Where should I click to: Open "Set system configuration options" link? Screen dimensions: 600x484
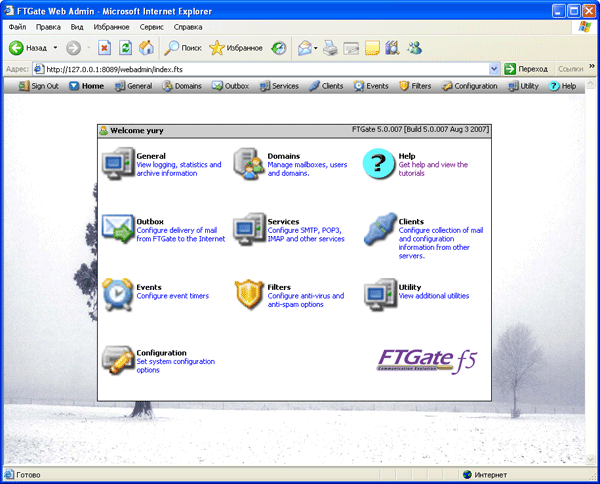pyautogui.click(x=176, y=366)
